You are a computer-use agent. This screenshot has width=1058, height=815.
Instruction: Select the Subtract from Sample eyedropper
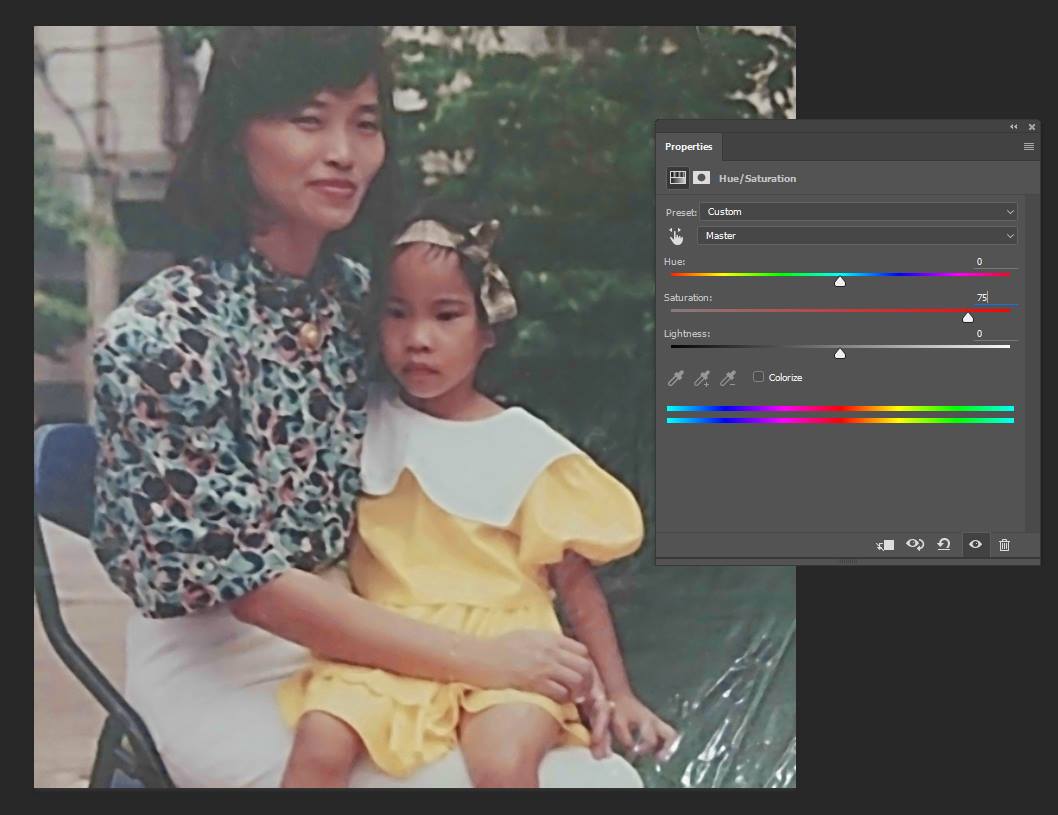[x=728, y=378]
